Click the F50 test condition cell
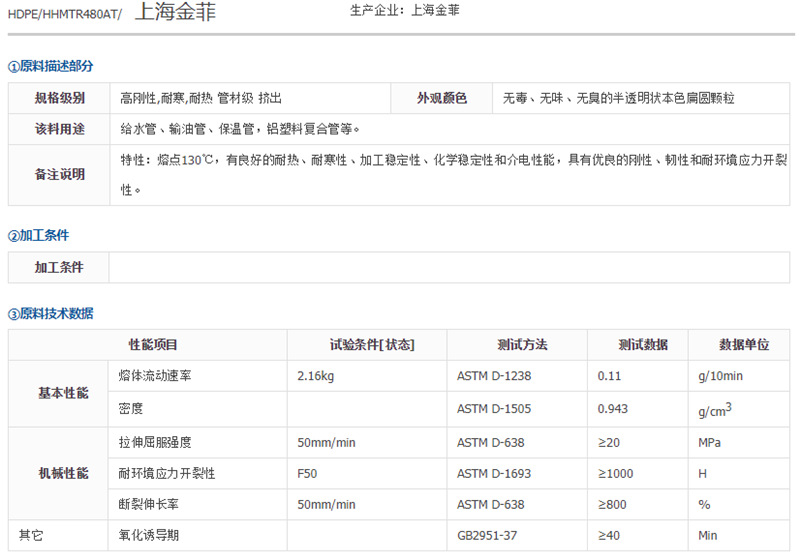Screen dimensions: 800x560 coord(367,473)
